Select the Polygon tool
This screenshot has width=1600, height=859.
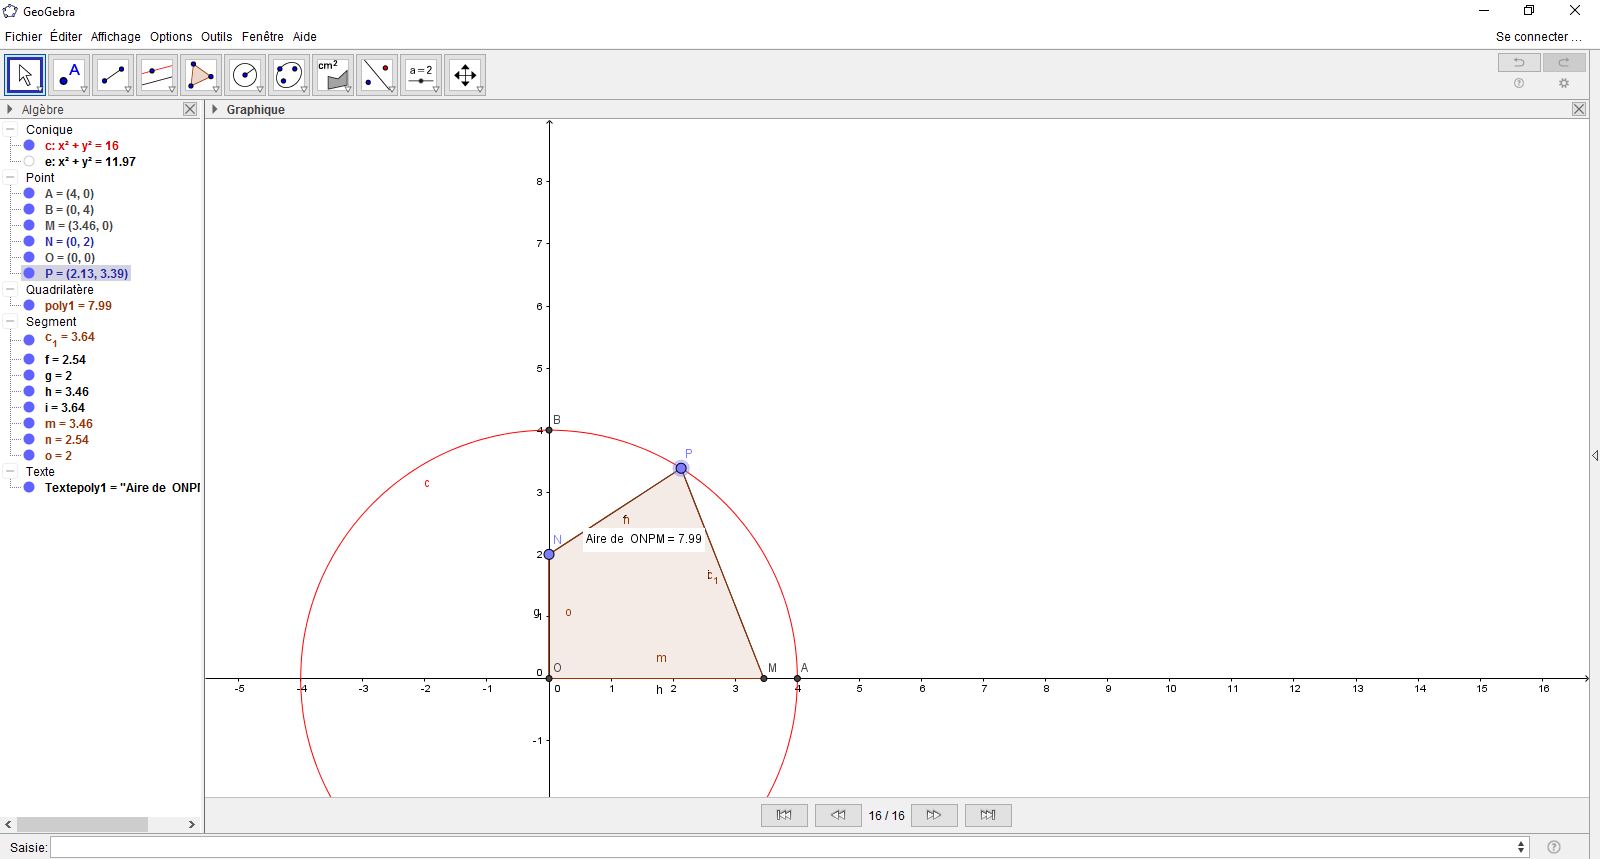pos(201,75)
